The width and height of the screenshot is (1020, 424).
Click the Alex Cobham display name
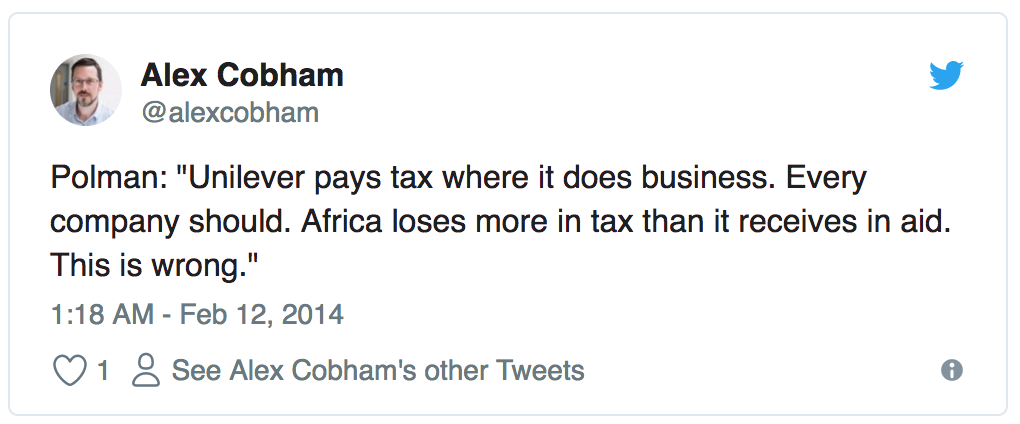tap(242, 75)
